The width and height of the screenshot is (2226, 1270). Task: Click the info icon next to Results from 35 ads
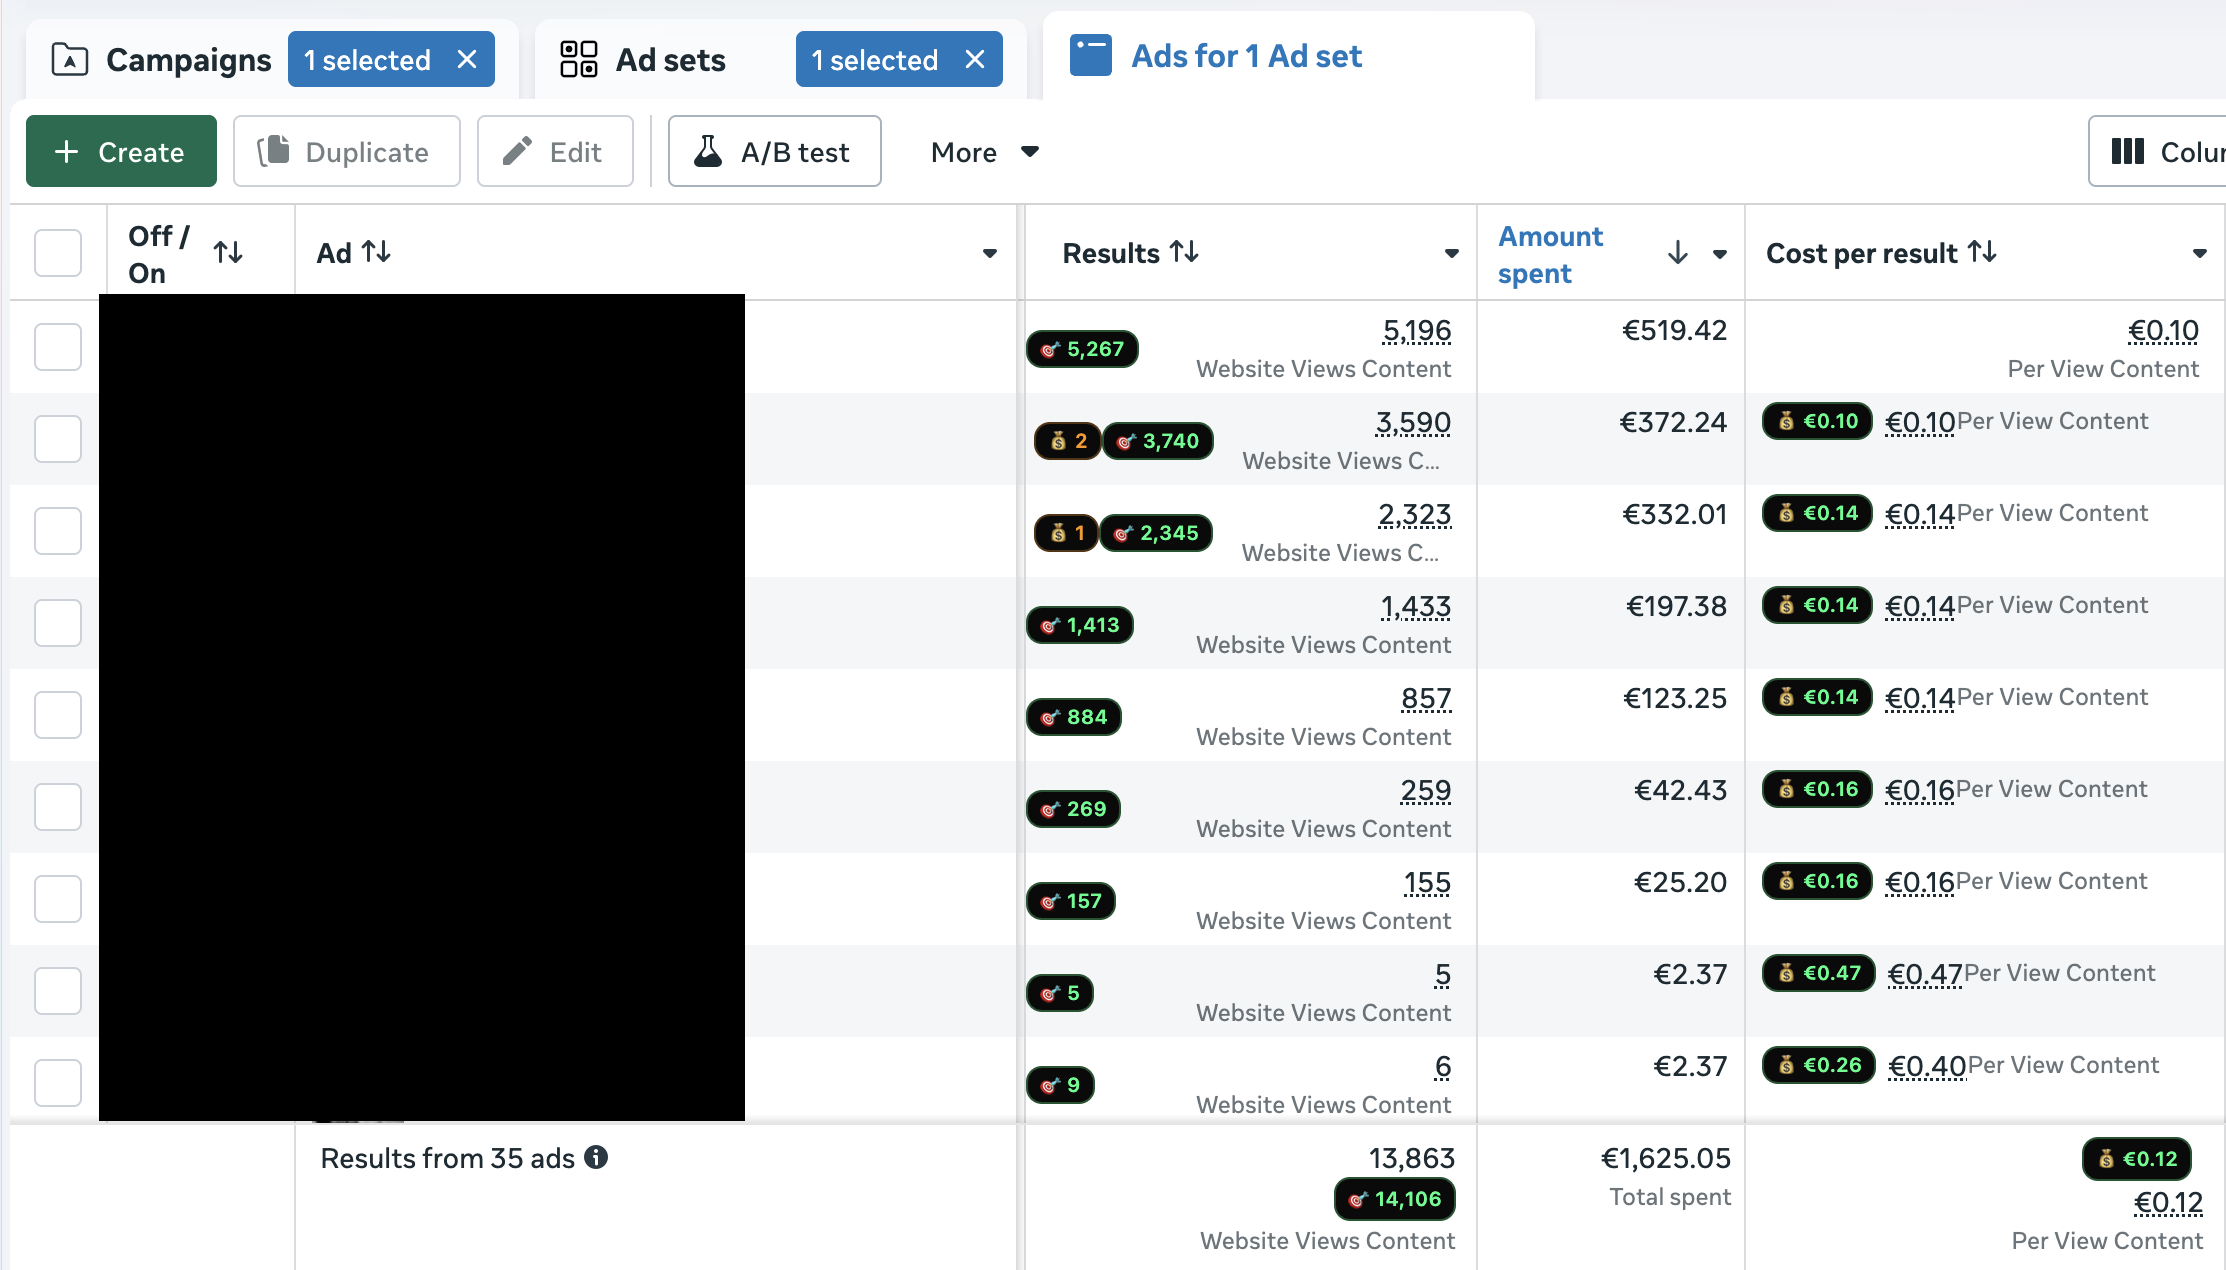coord(597,1158)
